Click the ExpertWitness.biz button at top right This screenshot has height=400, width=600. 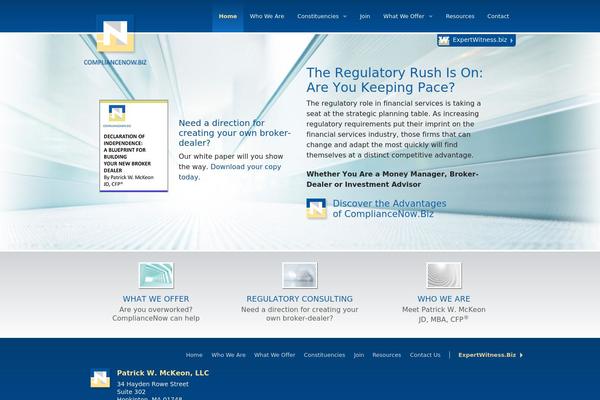point(476,40)
